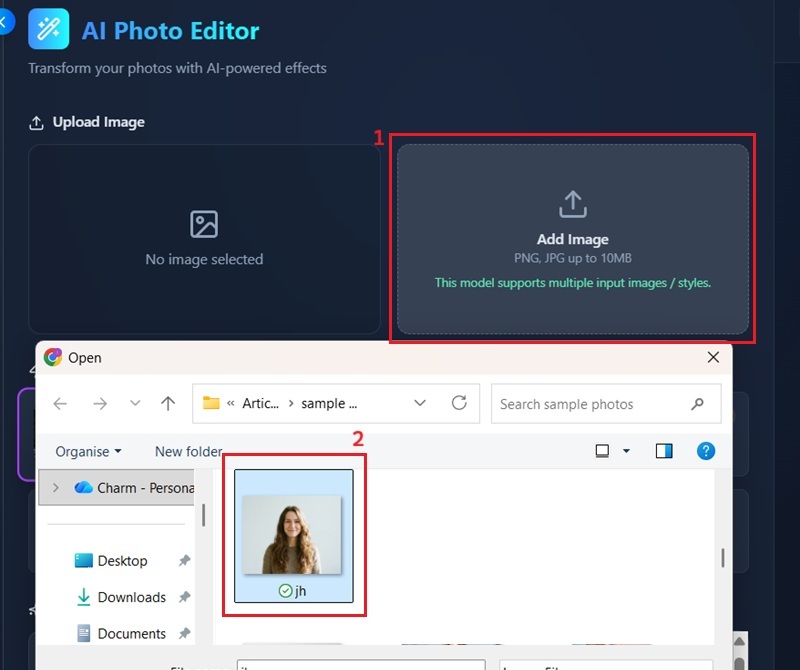Click the jh file name label

[x=300, y=591]
